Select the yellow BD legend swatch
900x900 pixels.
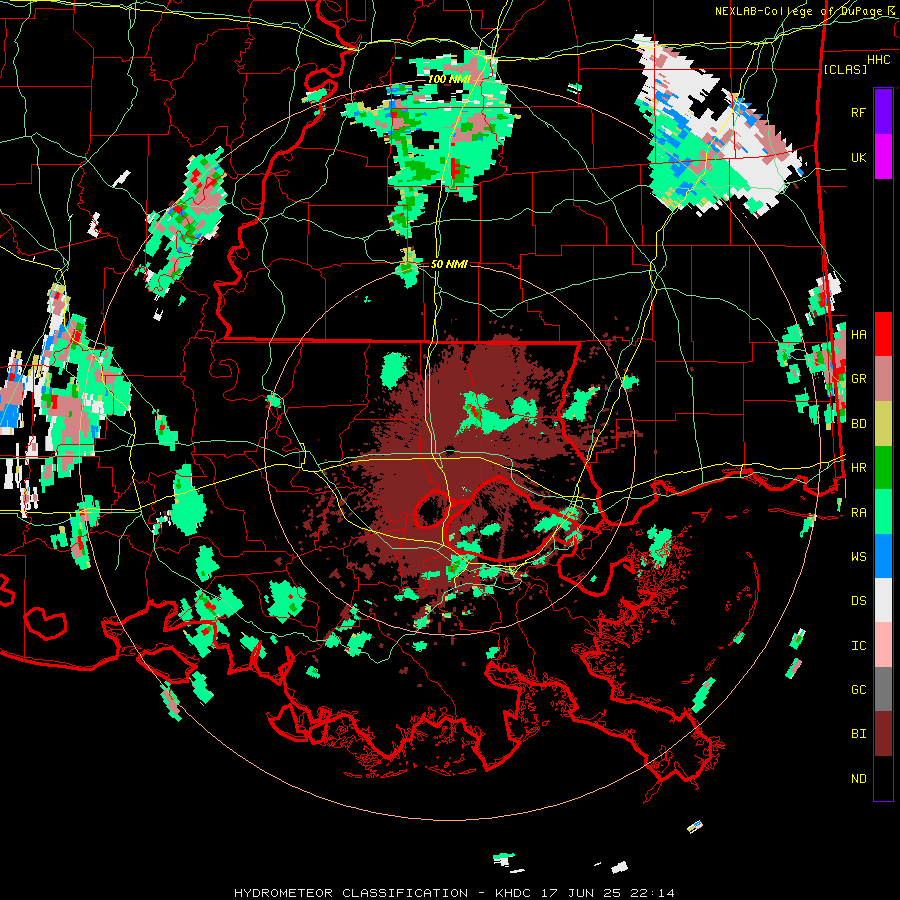tap(883, 424)
